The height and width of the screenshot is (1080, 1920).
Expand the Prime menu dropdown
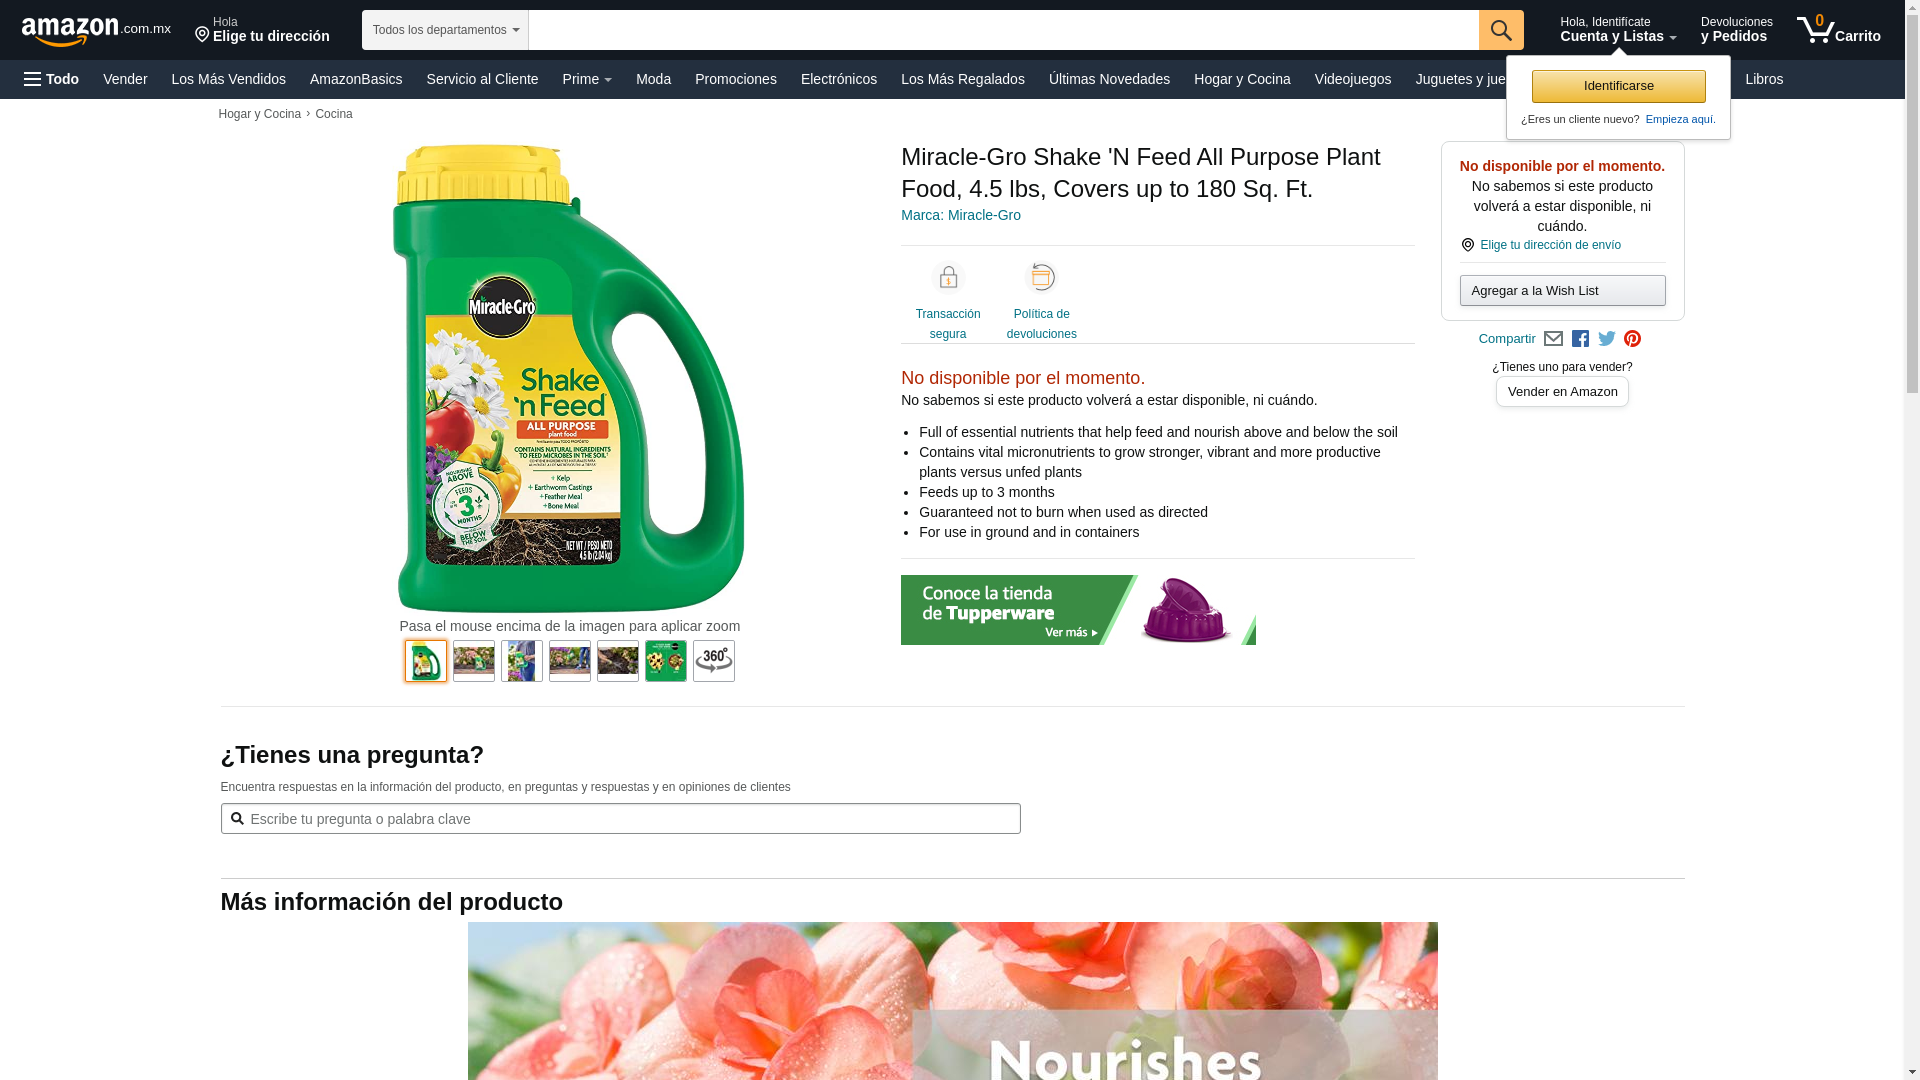tap(587, 79)
